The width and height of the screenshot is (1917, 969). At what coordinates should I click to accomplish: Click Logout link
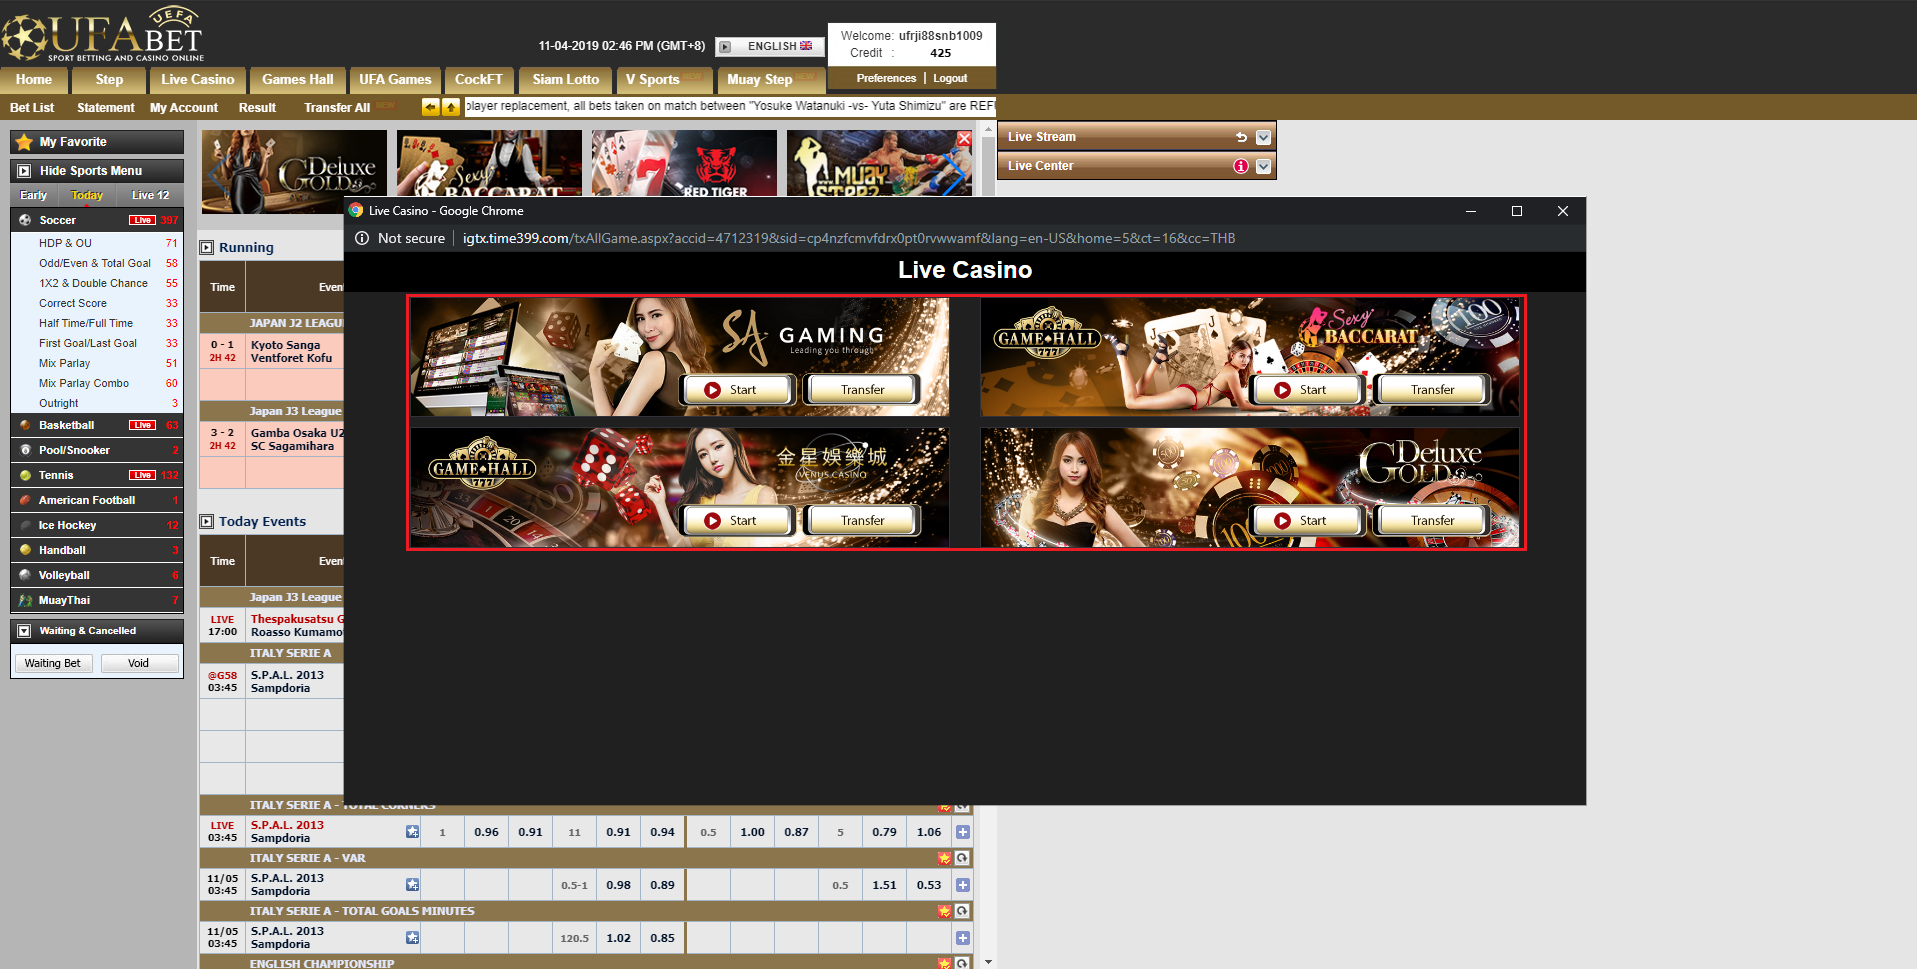(950, 78)
